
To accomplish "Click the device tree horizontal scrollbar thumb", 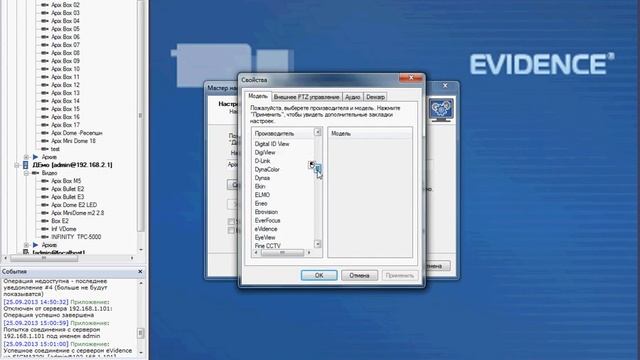I will tap(44, 258).
